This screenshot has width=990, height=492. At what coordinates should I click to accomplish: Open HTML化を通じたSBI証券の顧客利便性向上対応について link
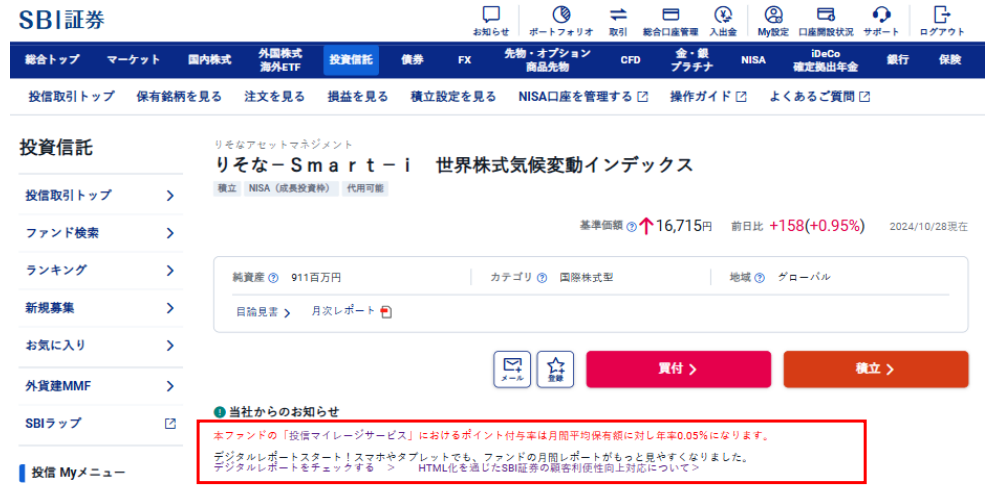point(559,468)
